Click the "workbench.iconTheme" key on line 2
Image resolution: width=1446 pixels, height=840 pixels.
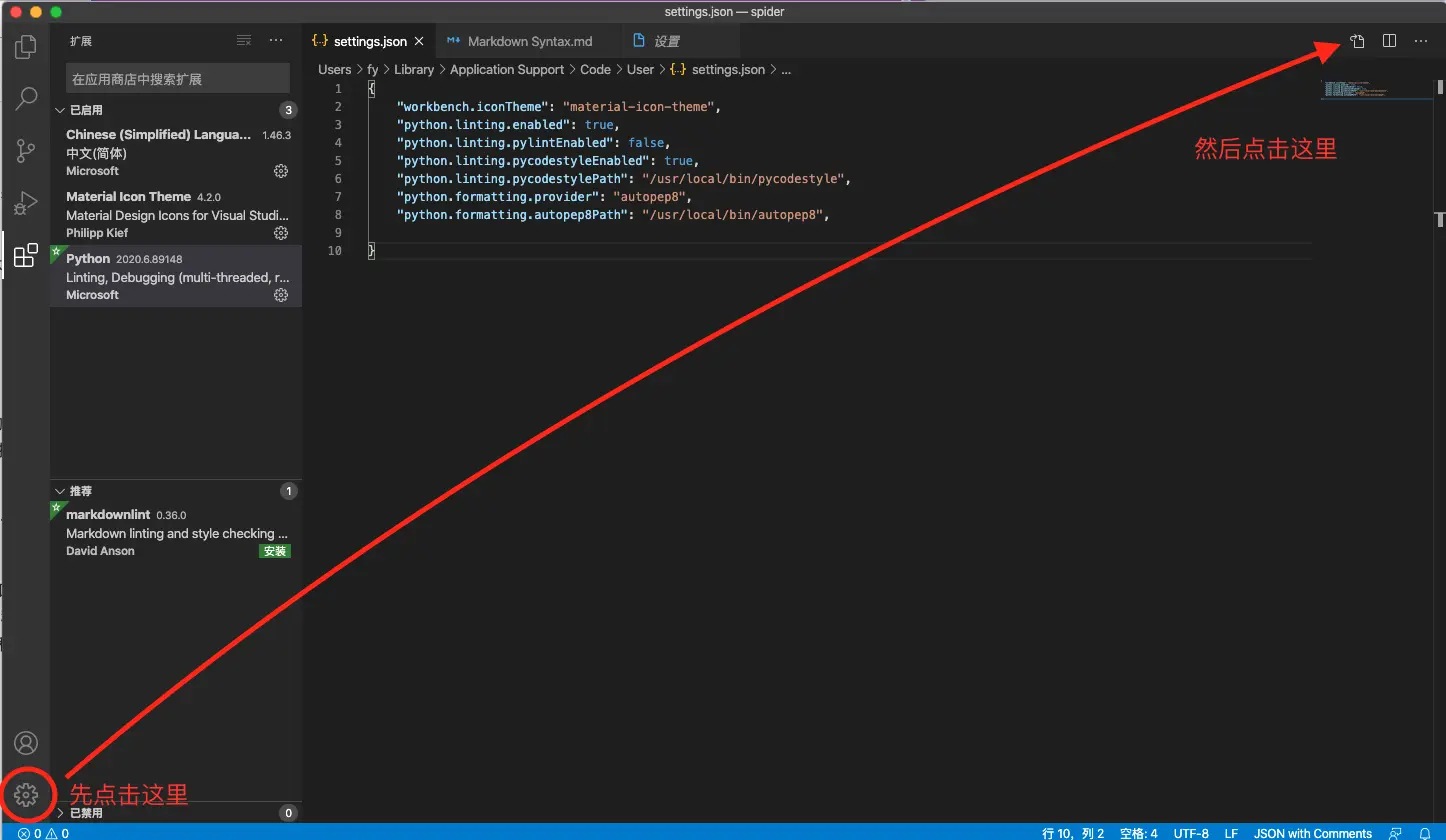coord(472,107)
